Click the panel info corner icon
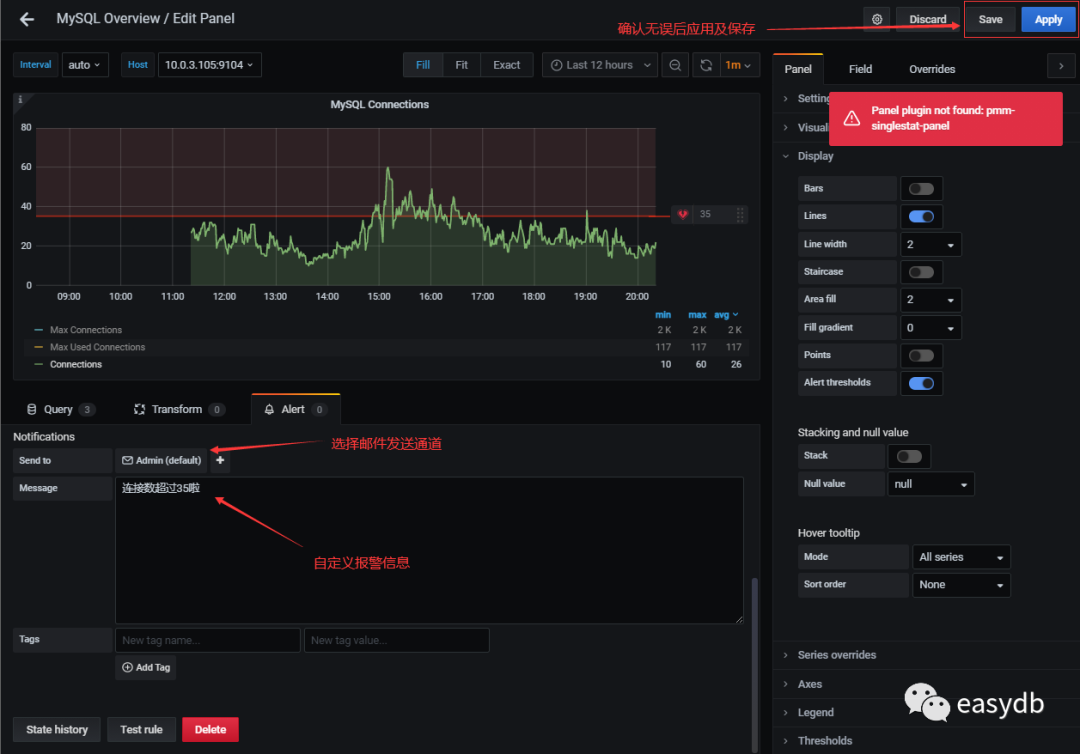The image size is (1080, 754). (21, 100)
